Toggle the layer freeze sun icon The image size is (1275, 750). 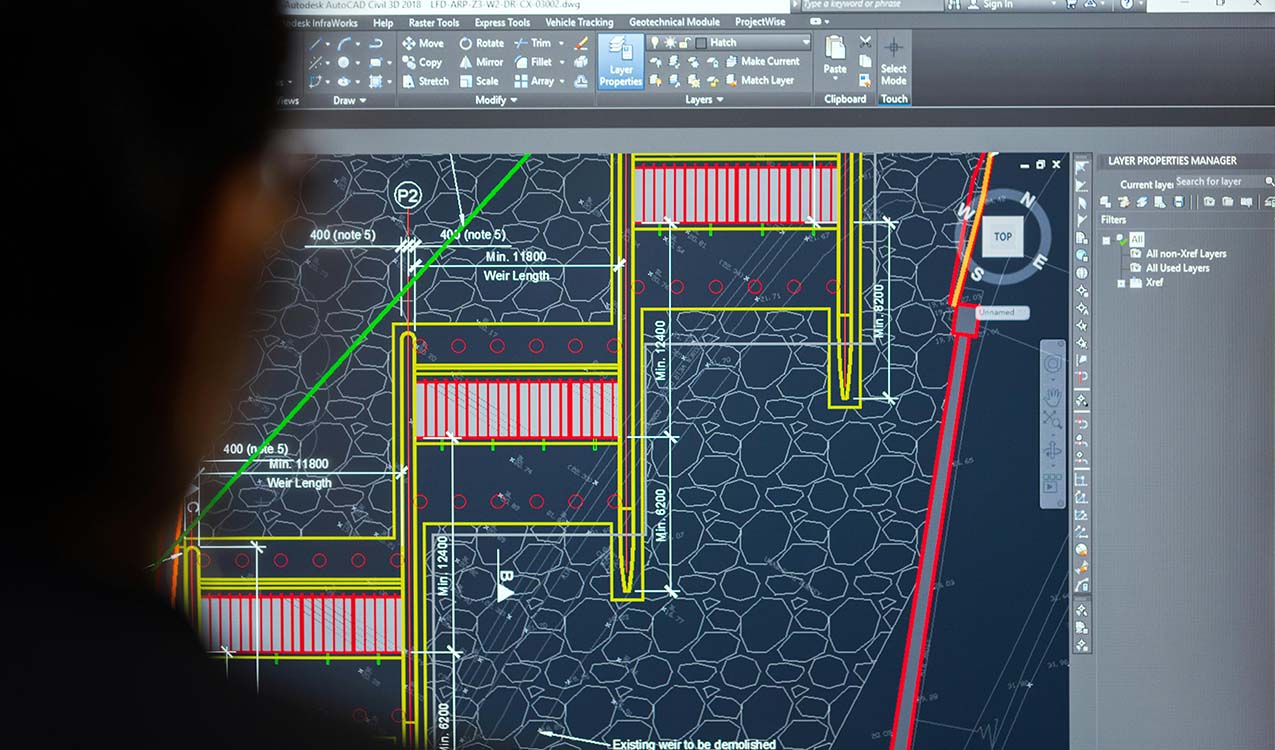tap(669, 43)
